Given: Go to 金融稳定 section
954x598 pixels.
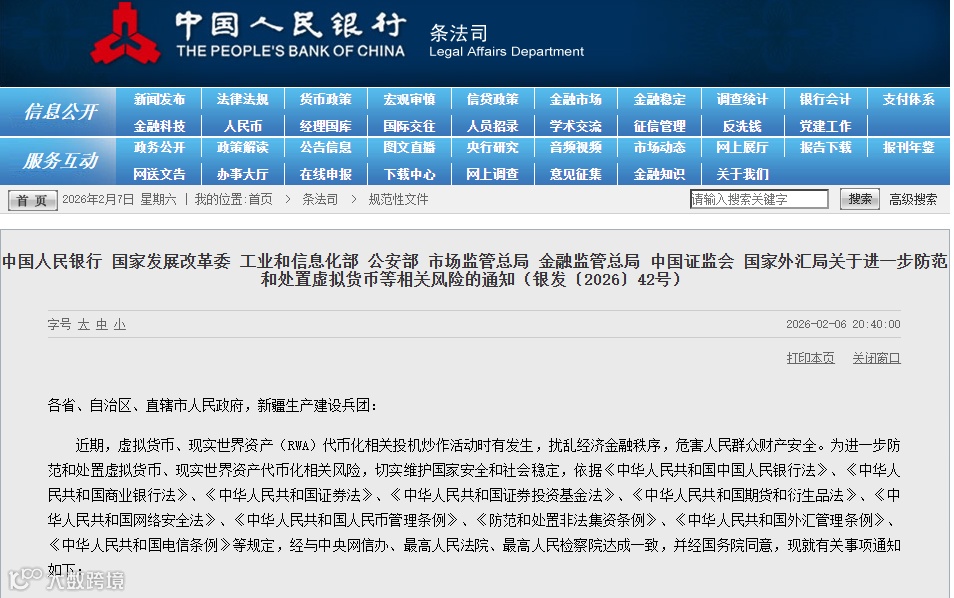Looking at the screenshot, I should coord(660,99).
